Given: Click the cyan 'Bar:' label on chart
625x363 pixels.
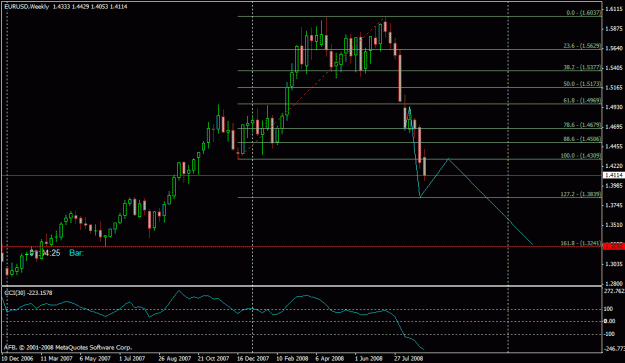Looking at the screenshot, I should coord(77,253).
